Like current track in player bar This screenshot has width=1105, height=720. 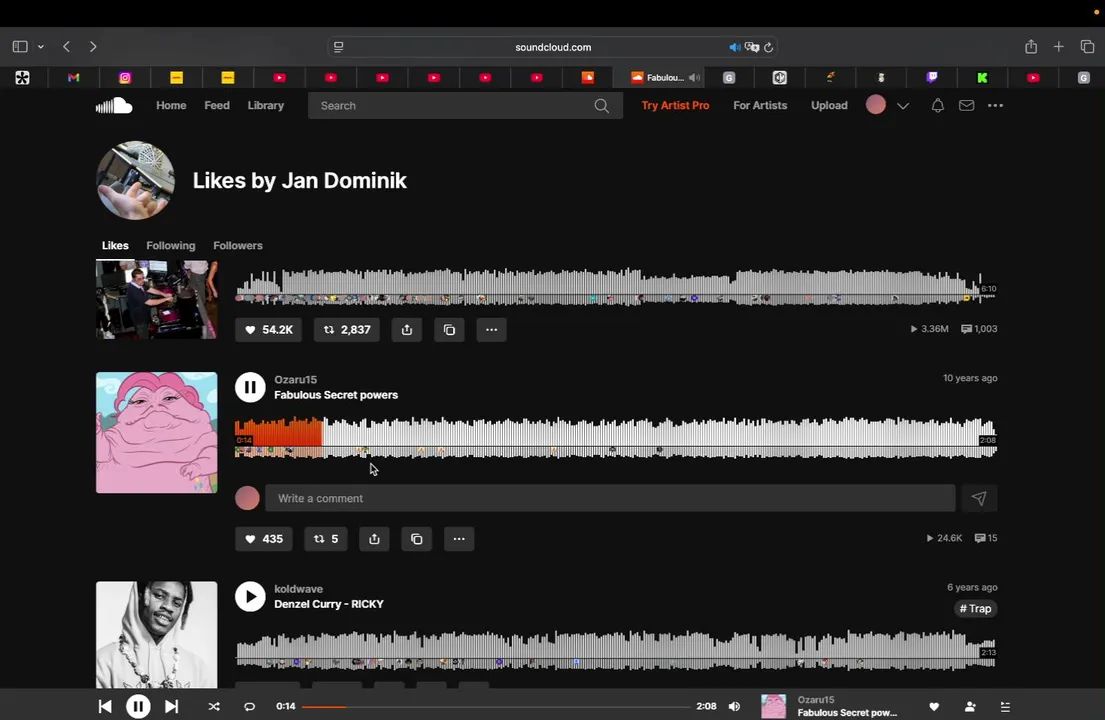coord(934,707)
